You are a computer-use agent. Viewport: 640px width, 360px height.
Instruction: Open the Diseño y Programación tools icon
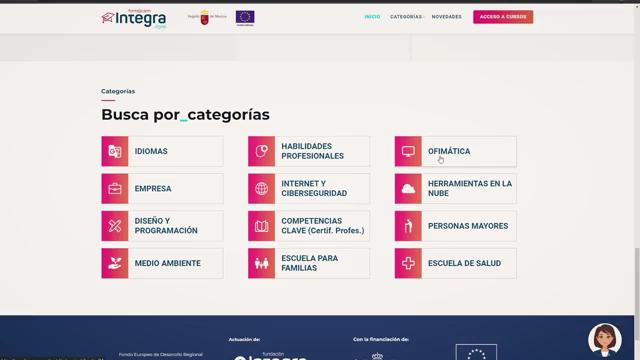115,226
